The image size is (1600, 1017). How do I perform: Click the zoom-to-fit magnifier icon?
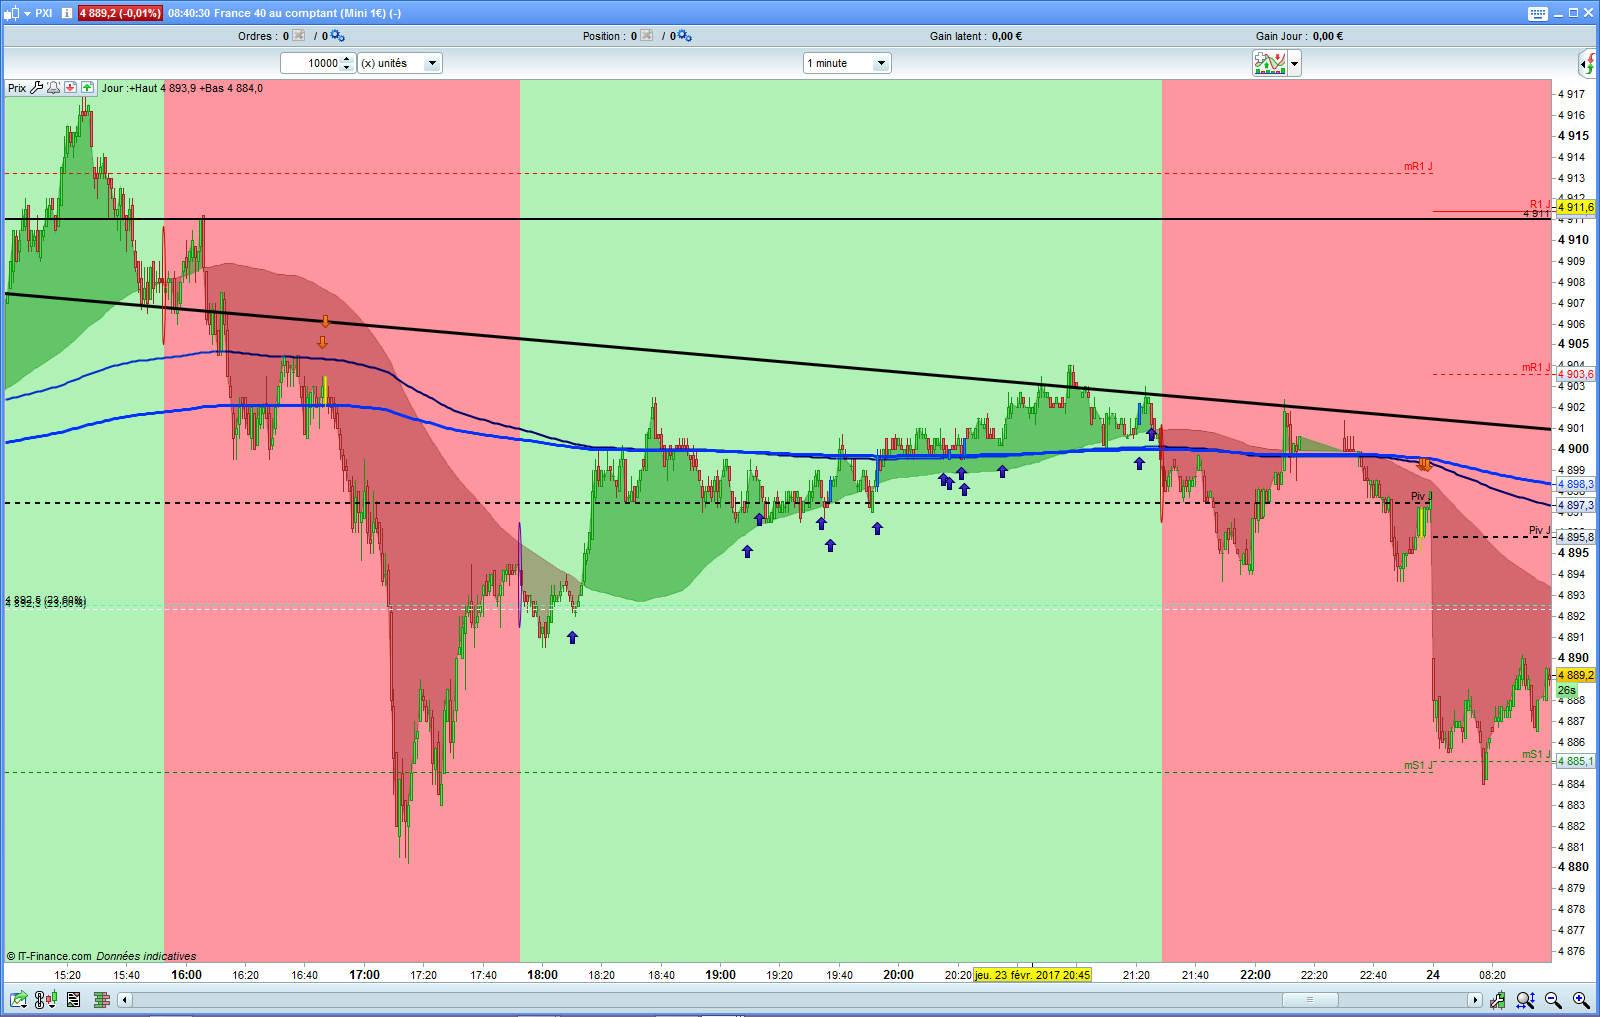[x=1525, y=999]
